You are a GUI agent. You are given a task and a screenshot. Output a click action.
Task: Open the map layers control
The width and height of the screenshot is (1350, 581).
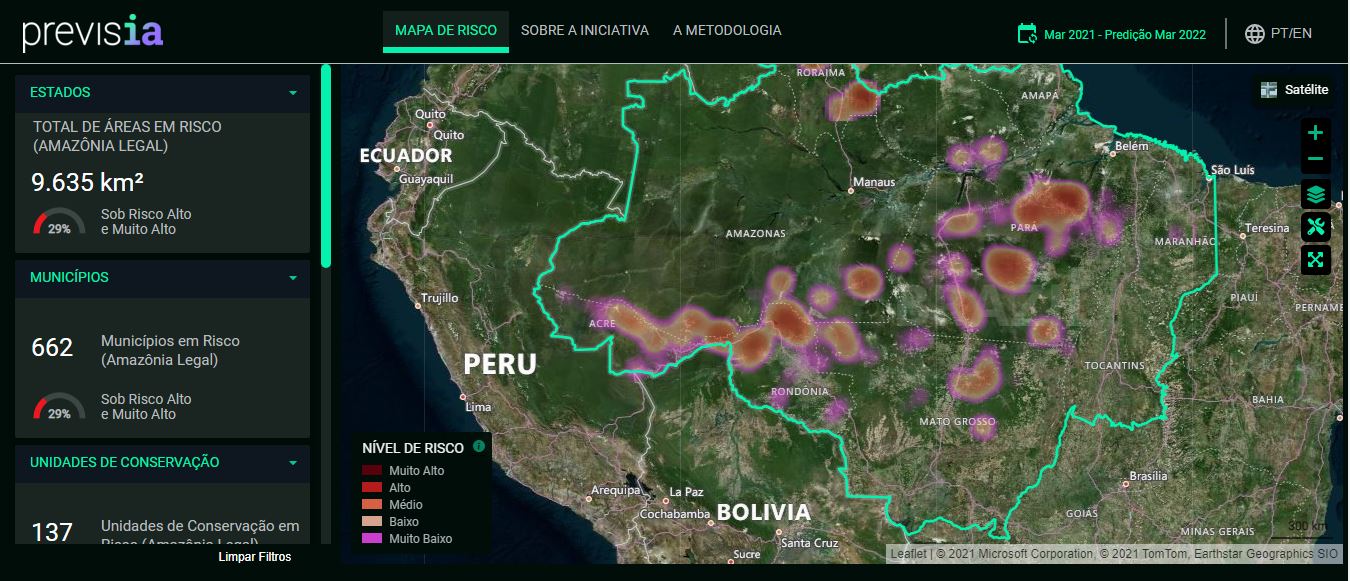pyautogui.click(x=1315, y=194)
